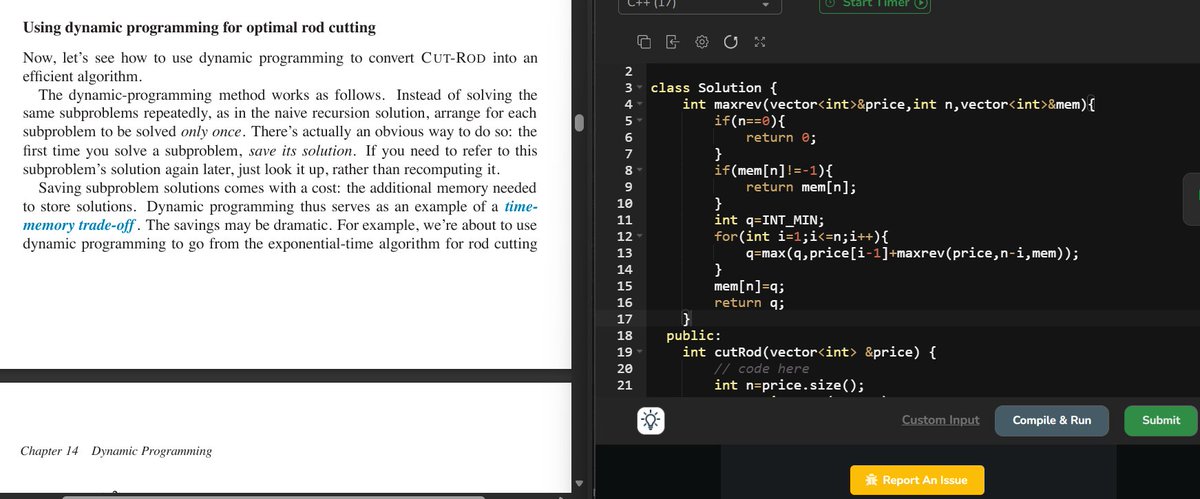Viewport: 1200px width, 499px height.
Task: Collapse the fold arrow at line 4
Action: (640, 104)
